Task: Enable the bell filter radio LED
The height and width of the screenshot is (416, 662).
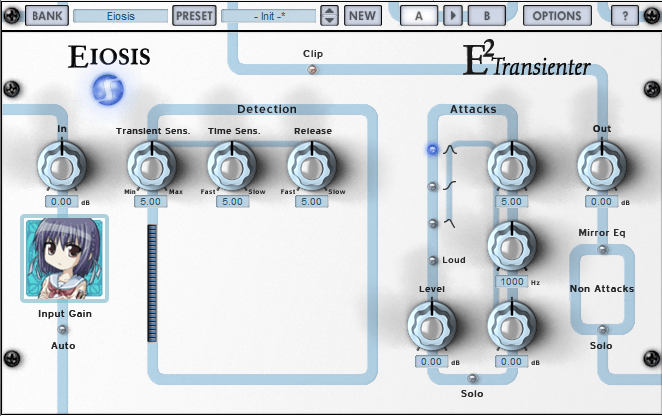Action: [432, 150]
